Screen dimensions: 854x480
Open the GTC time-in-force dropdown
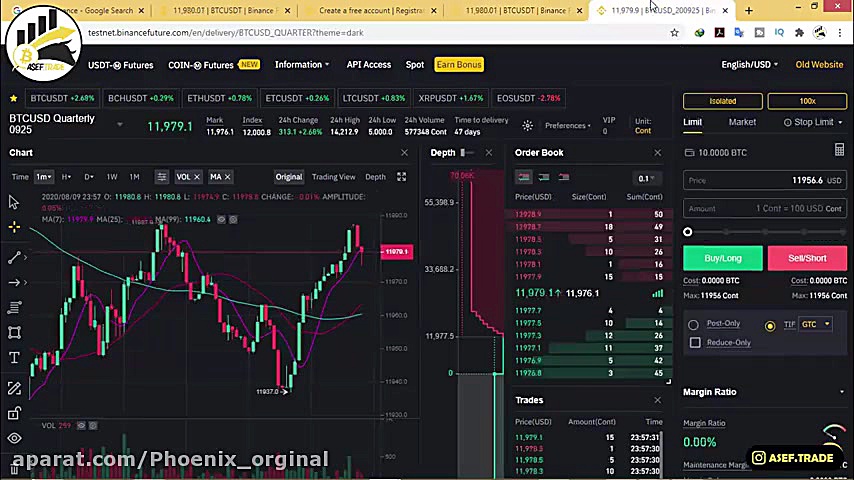click(x=815, y=324)
